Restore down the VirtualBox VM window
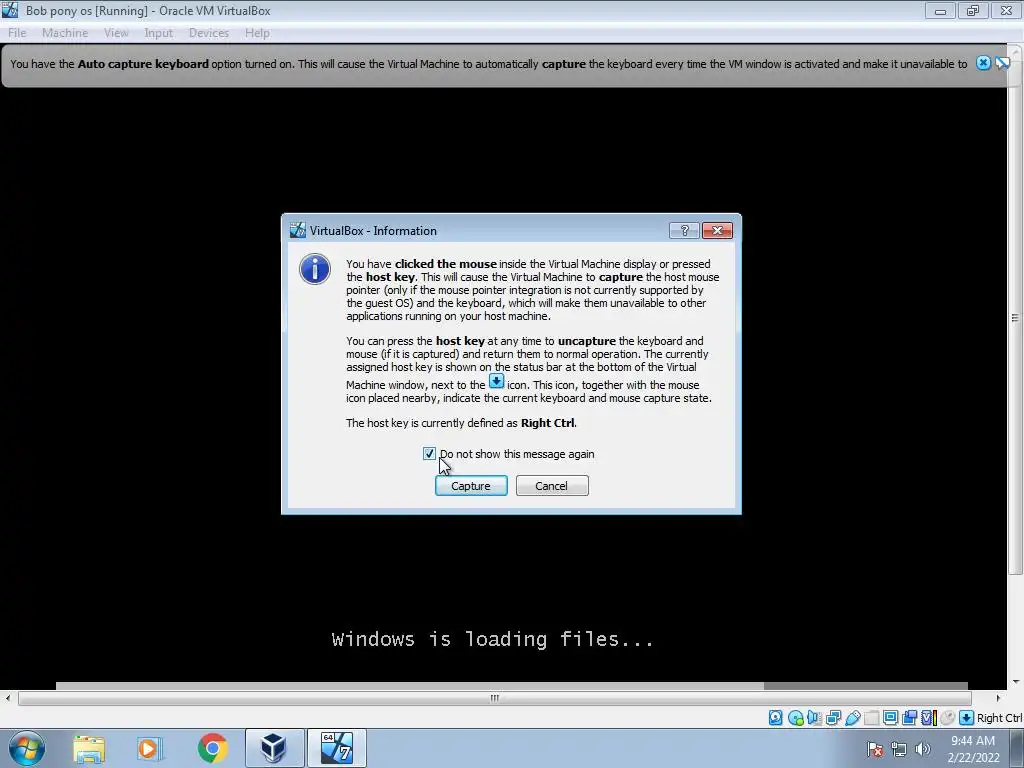The image size is (1024, 768). 973,10
